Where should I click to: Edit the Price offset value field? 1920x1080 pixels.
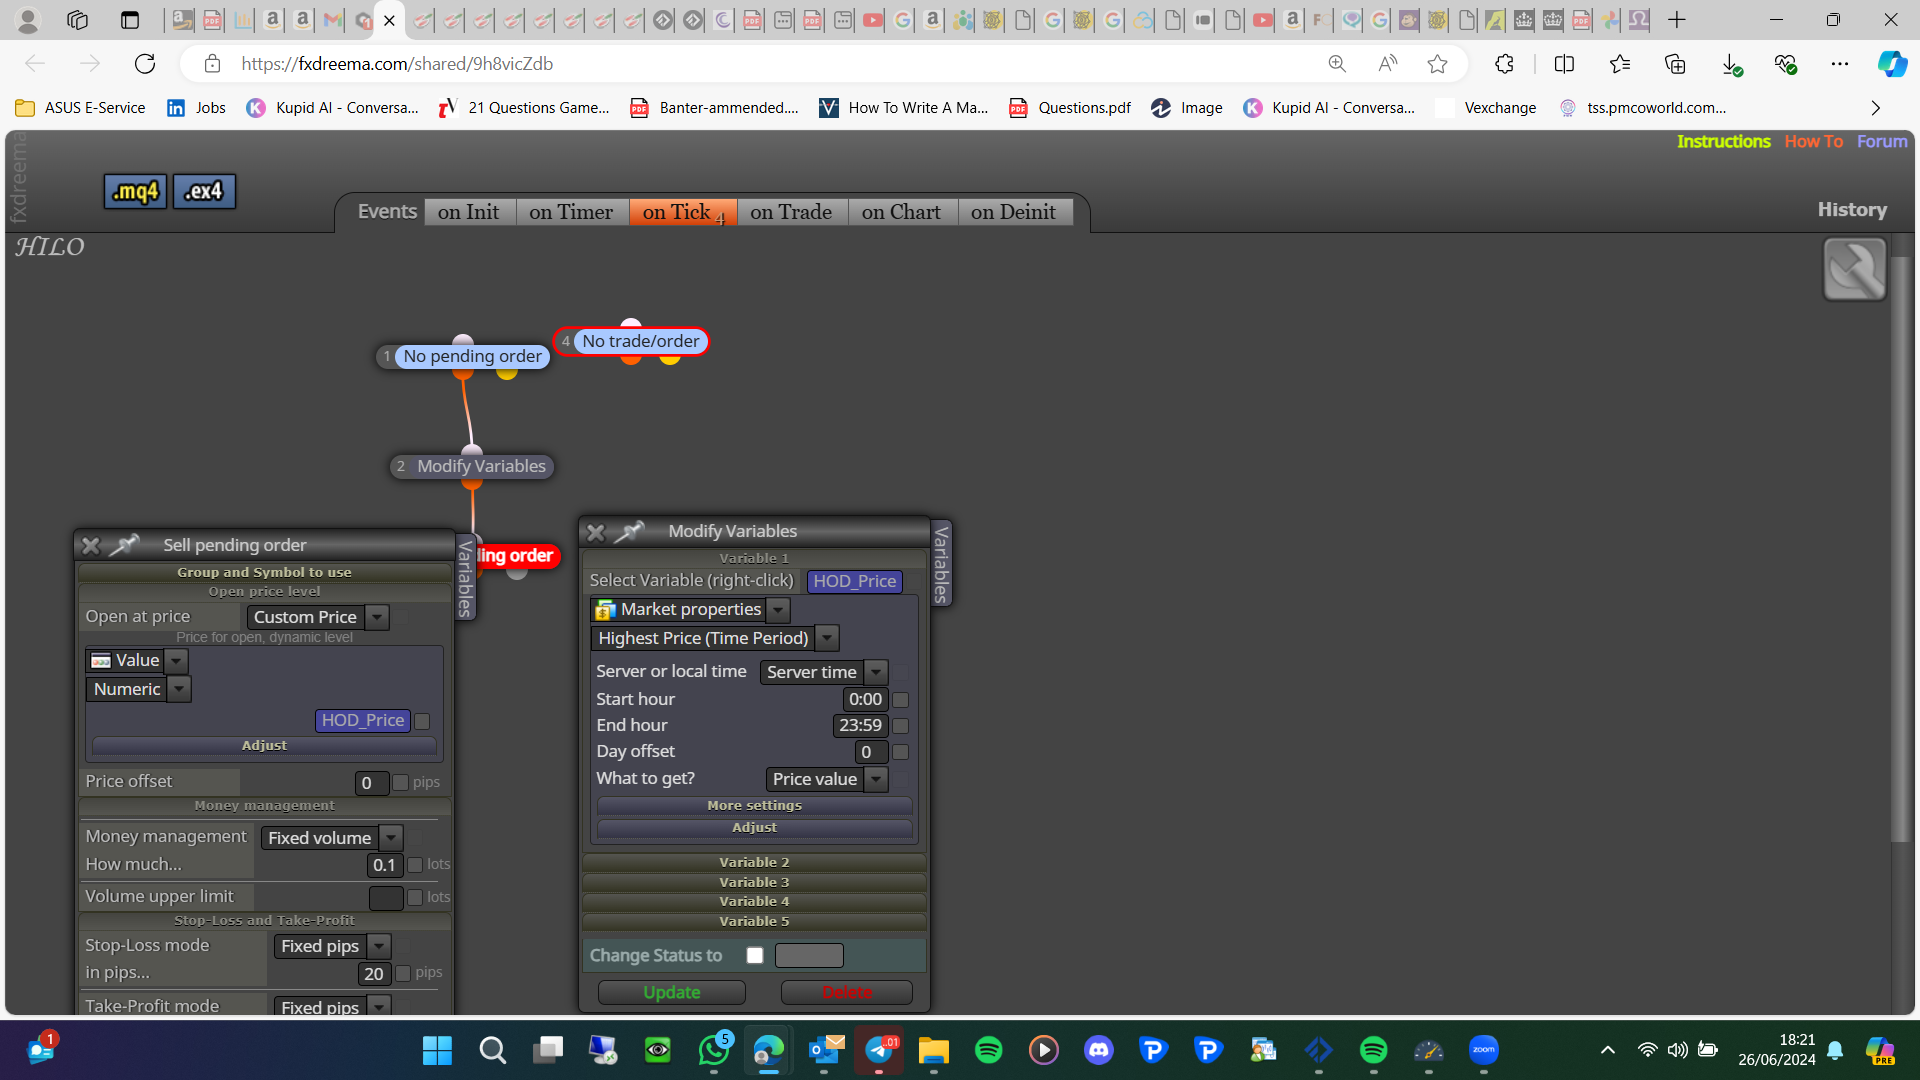pos(372,783)
